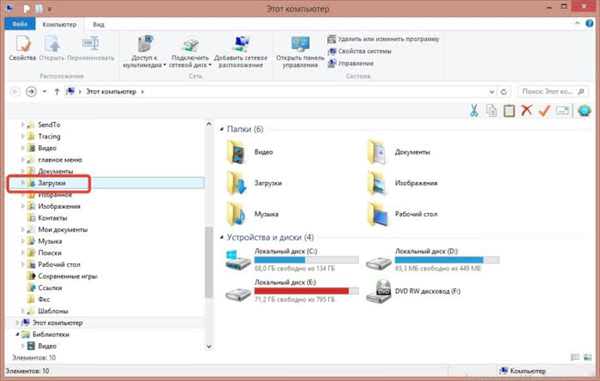
Task: Refresh the current folder view
Action: pos(504,92)
